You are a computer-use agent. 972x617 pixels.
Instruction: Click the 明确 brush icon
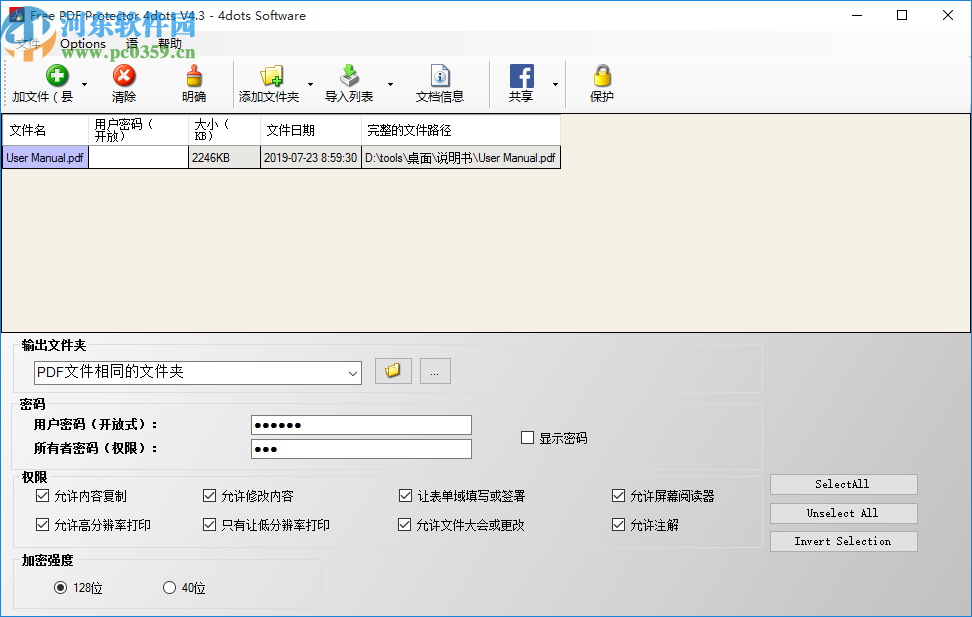(192, 74)
